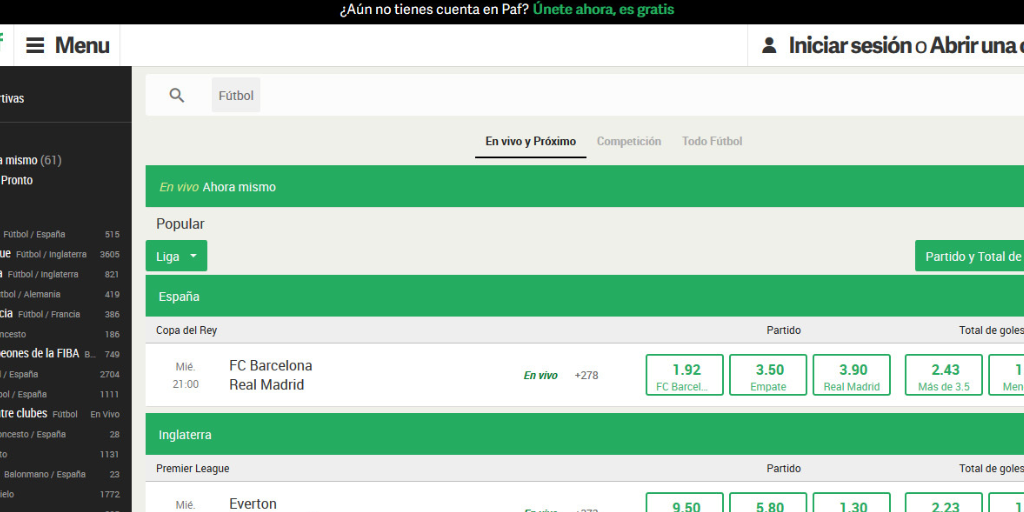This screenshot has width=1024, height=512.
Task: Open the FC Barcelona vs Real Madrid match
Action: click(270, 375)
